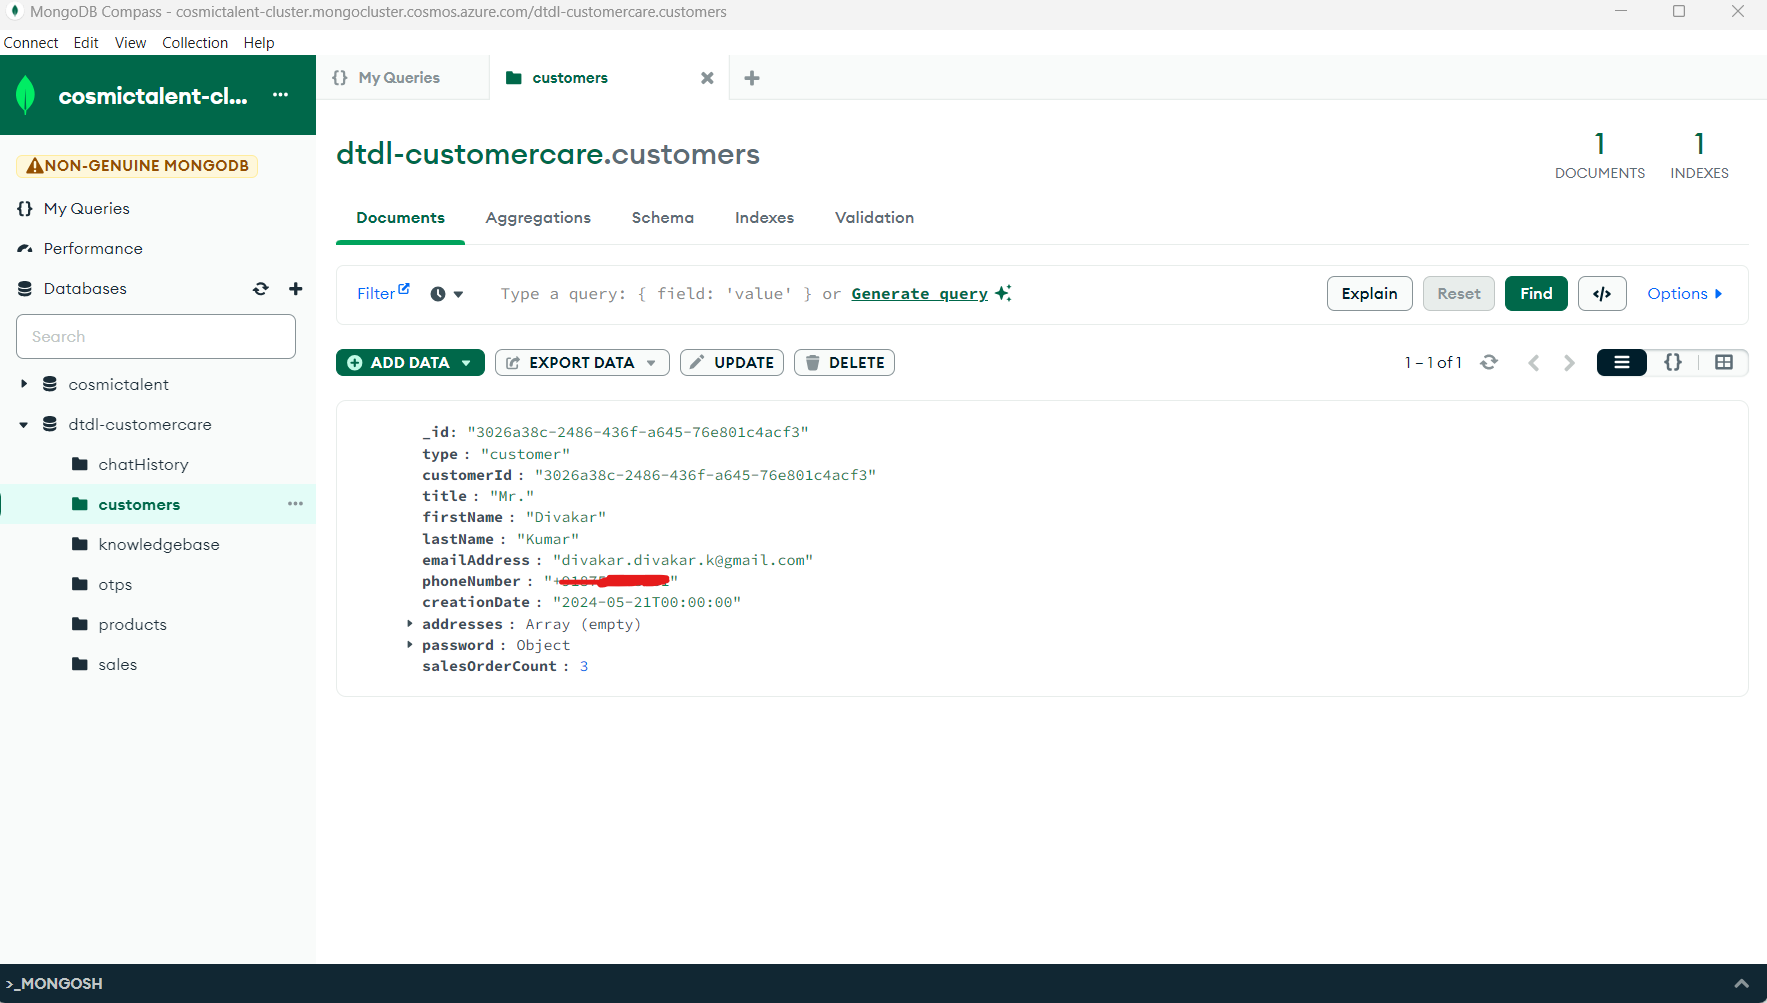Viewport: 1767px width, 1003px height.
Task: Expand the password object field
Action: pos(410,644)
